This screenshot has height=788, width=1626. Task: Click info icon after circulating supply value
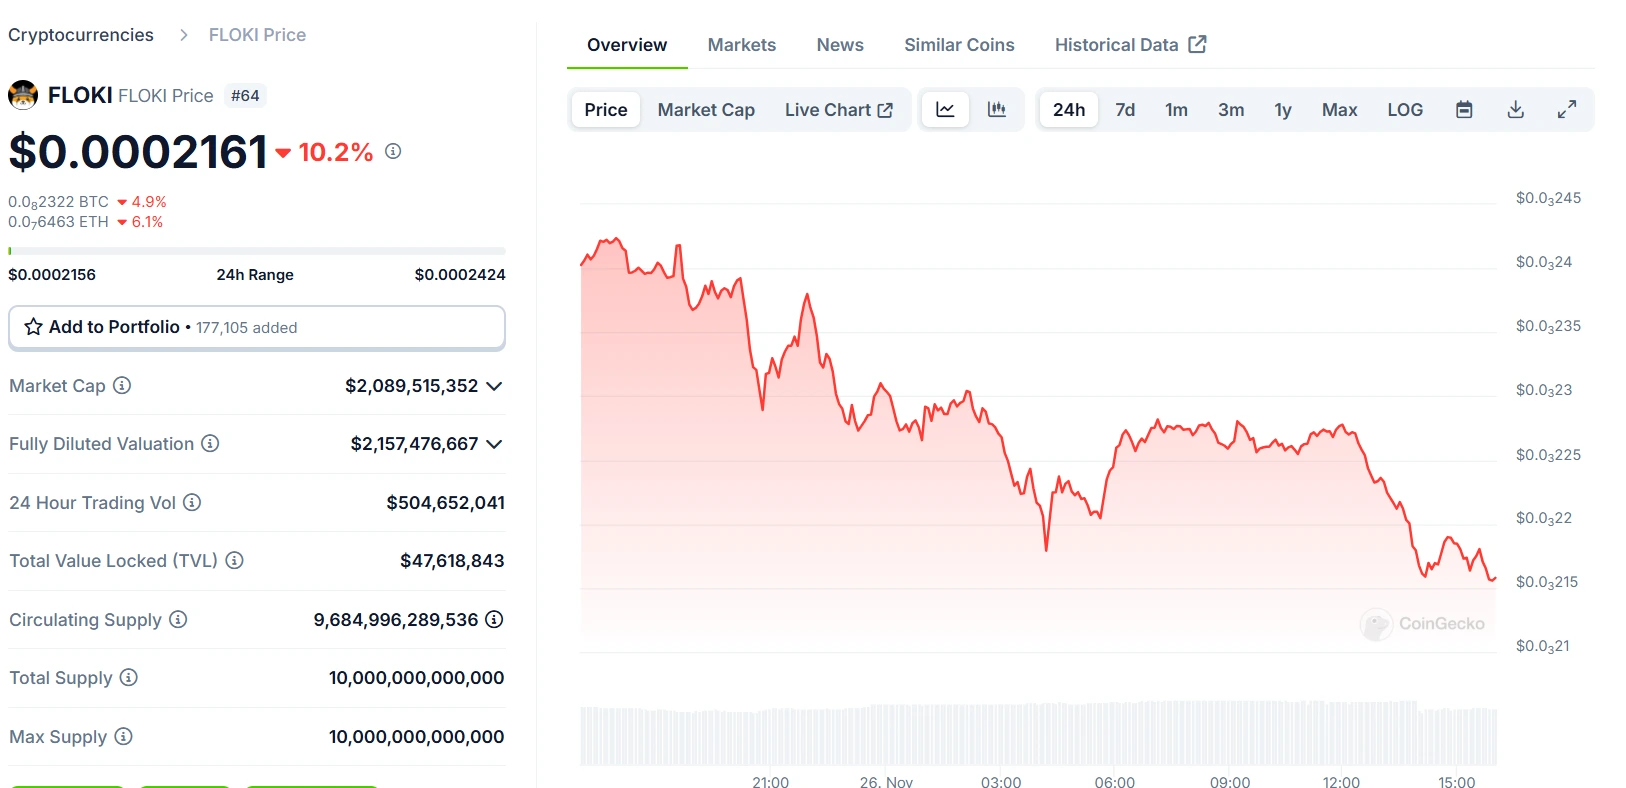coord(494,619)
